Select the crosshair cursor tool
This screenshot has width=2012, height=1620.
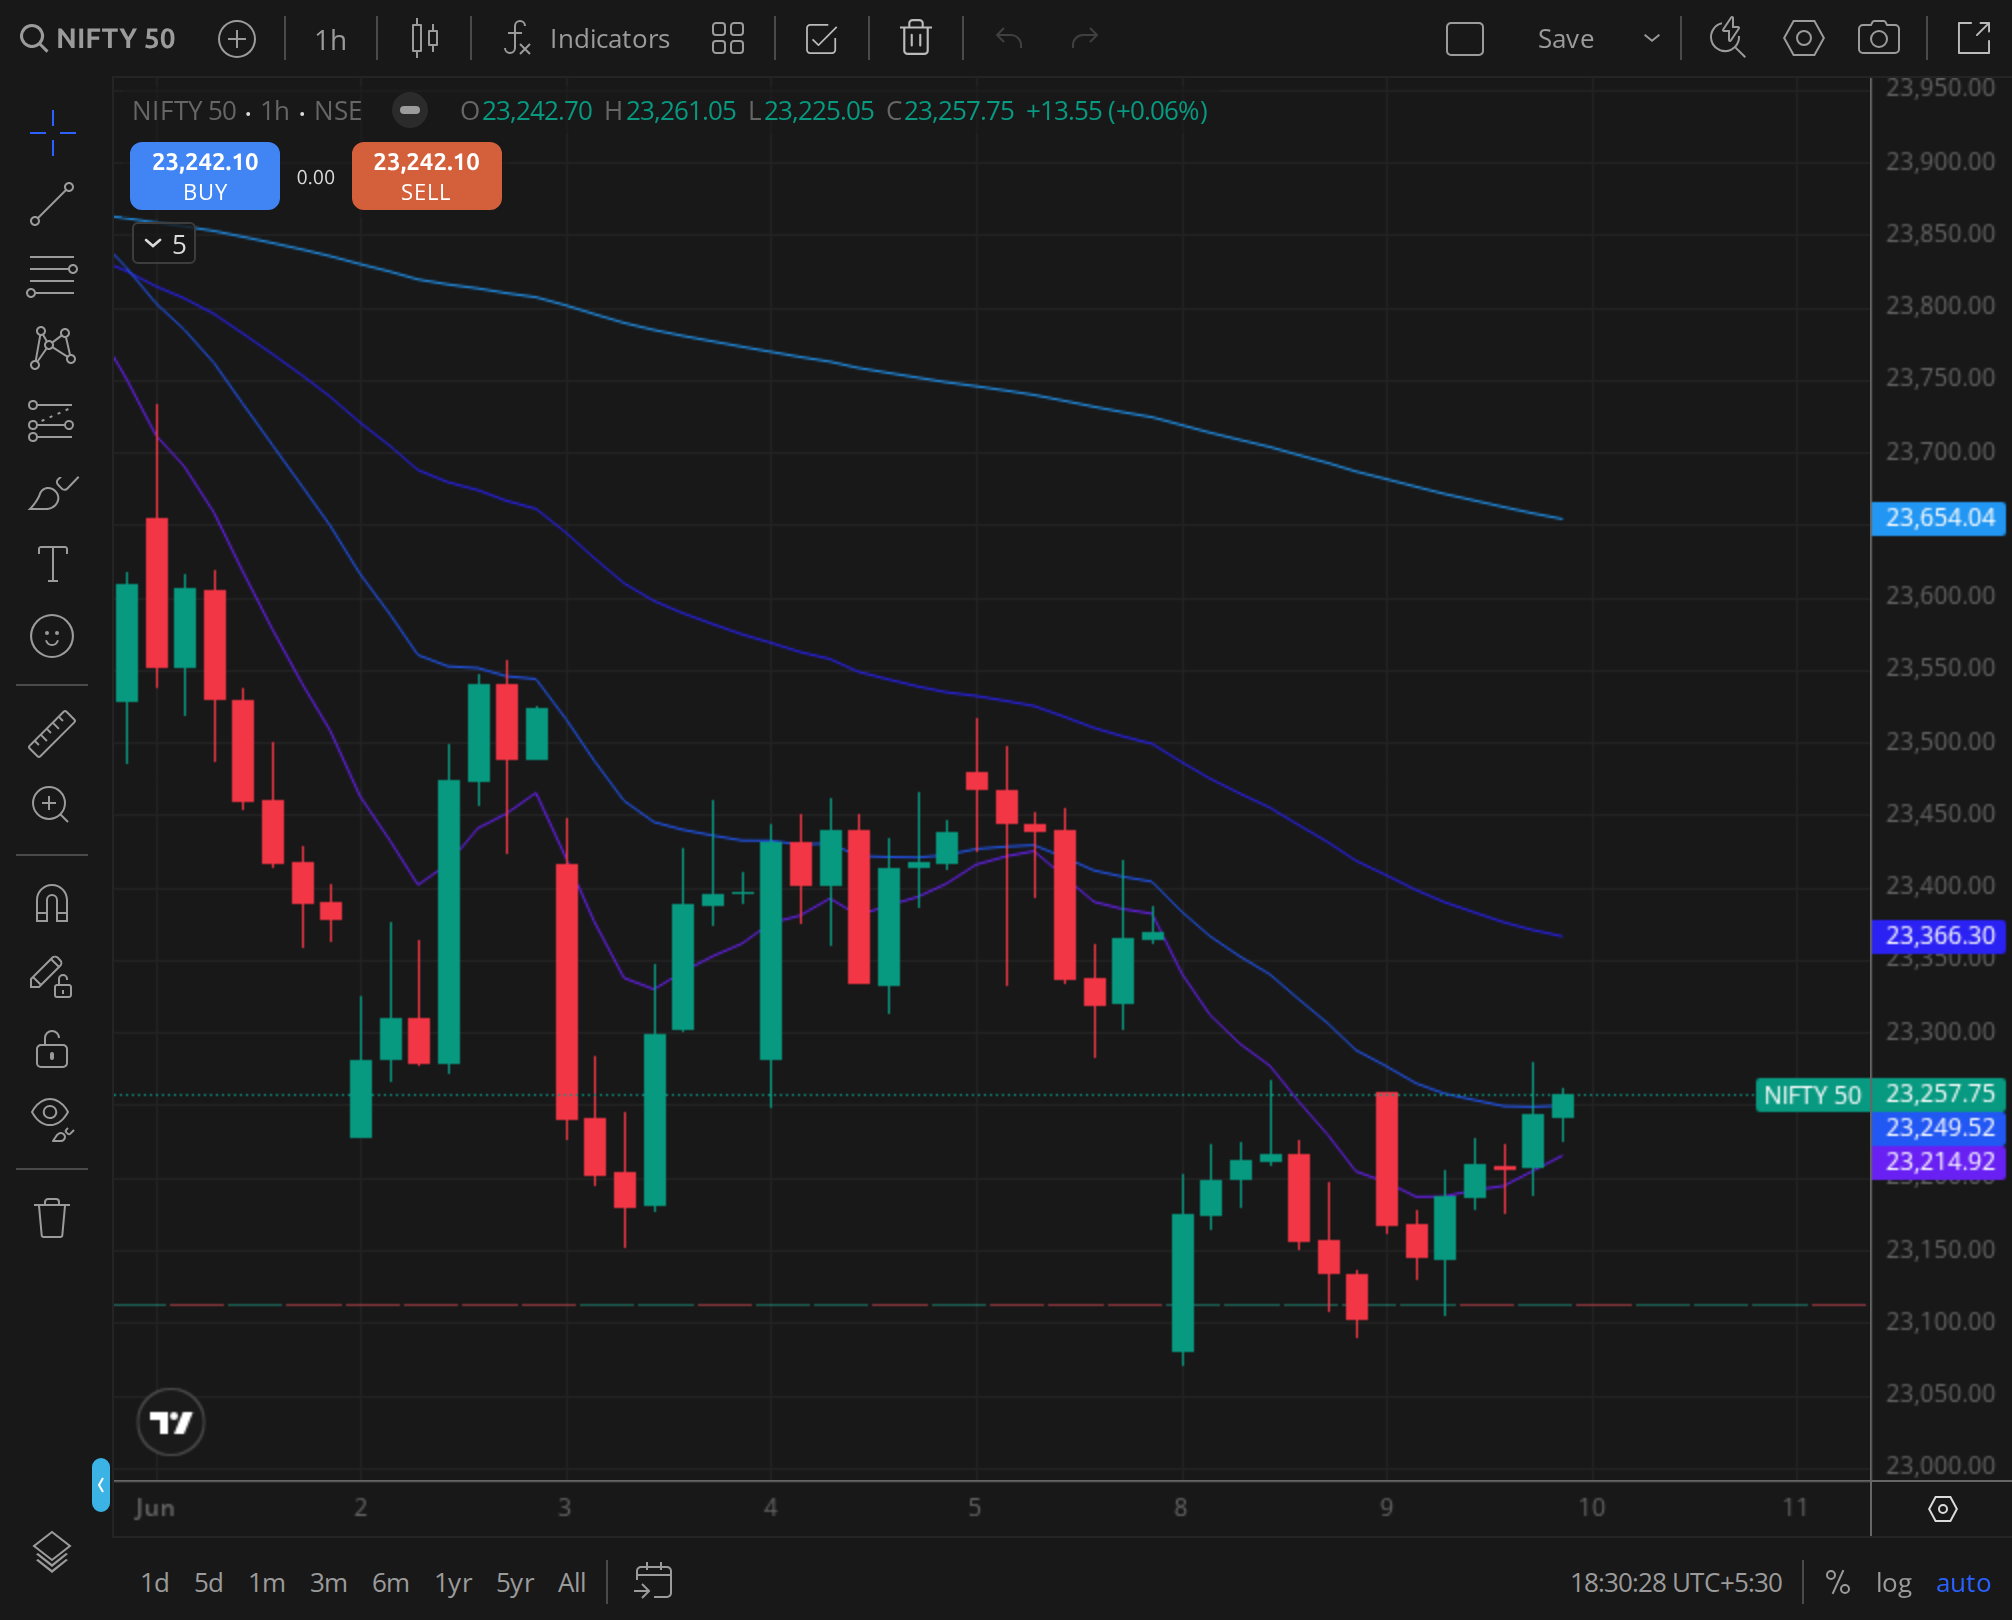[x=52, y=132]
